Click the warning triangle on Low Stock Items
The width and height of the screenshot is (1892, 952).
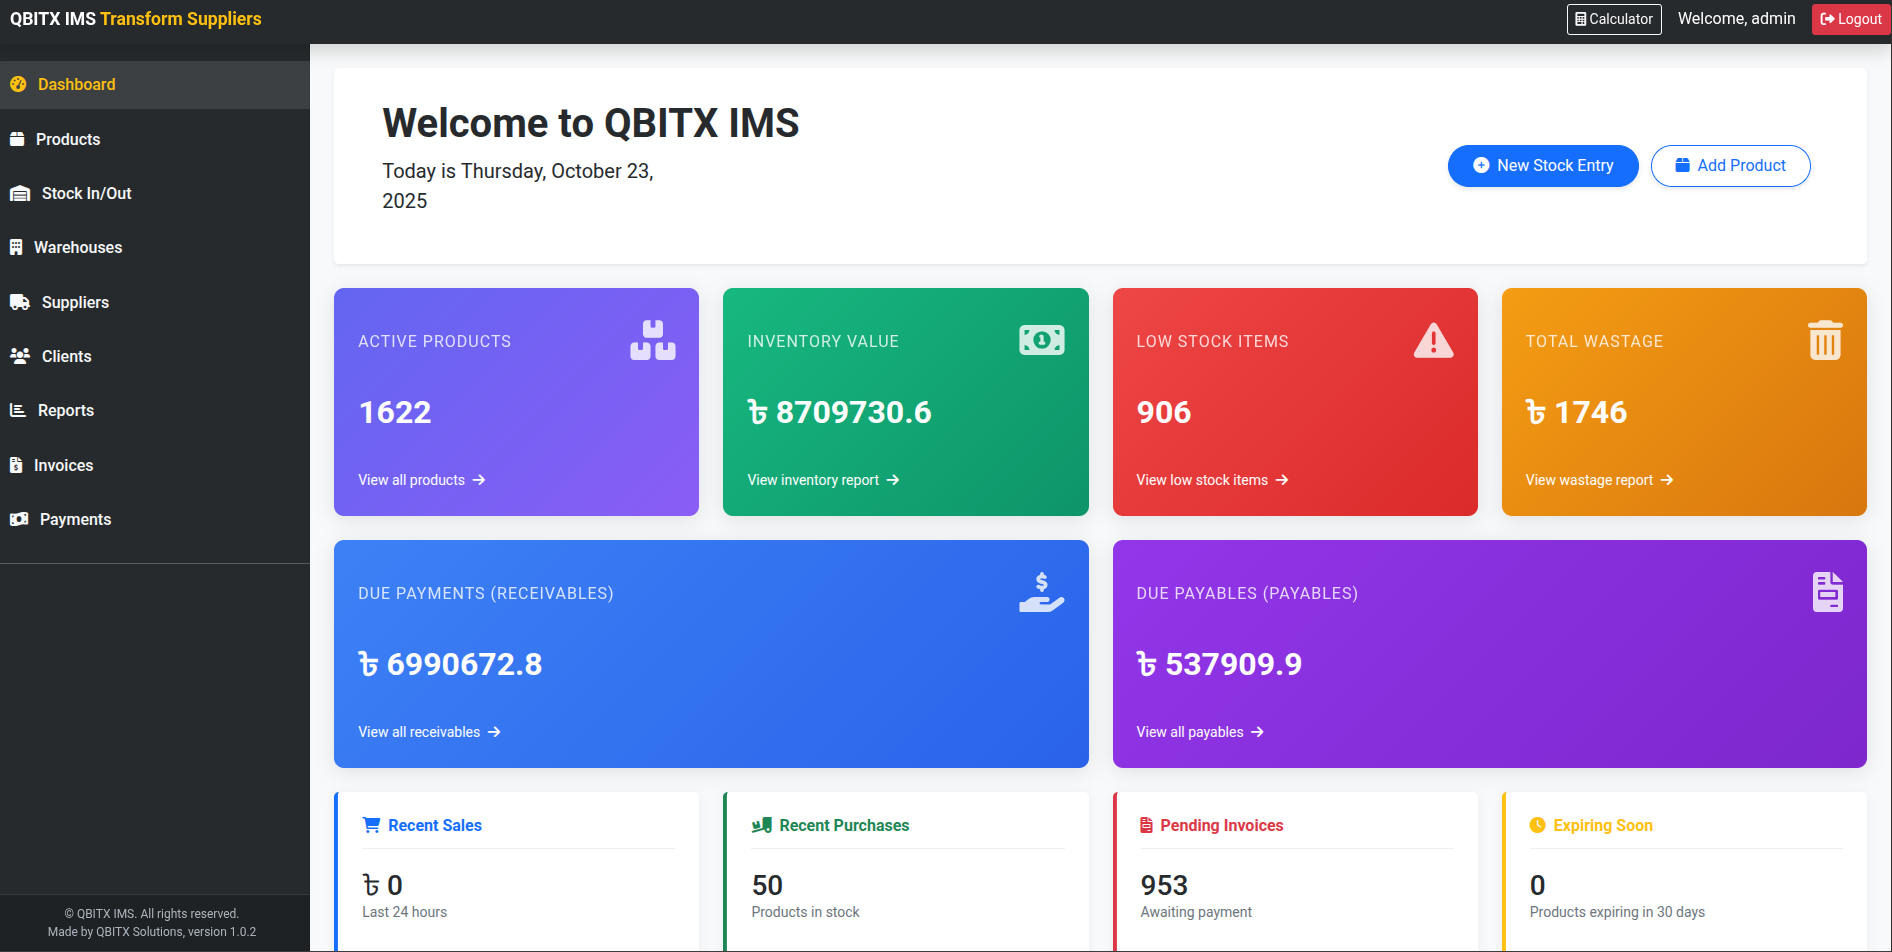coord(1434,340)
